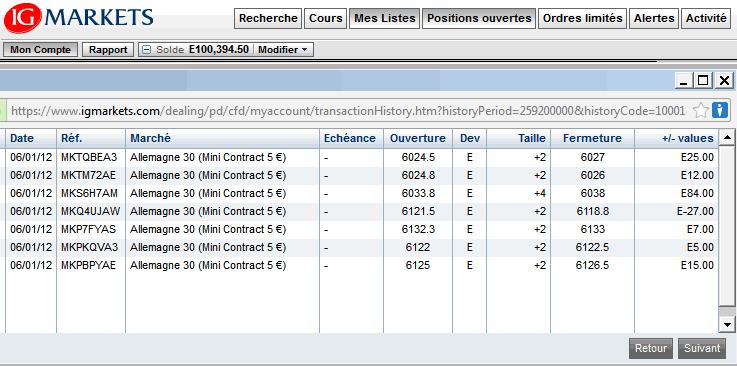
Task: Open the blue info icon
Action: (x=719, y=110)
